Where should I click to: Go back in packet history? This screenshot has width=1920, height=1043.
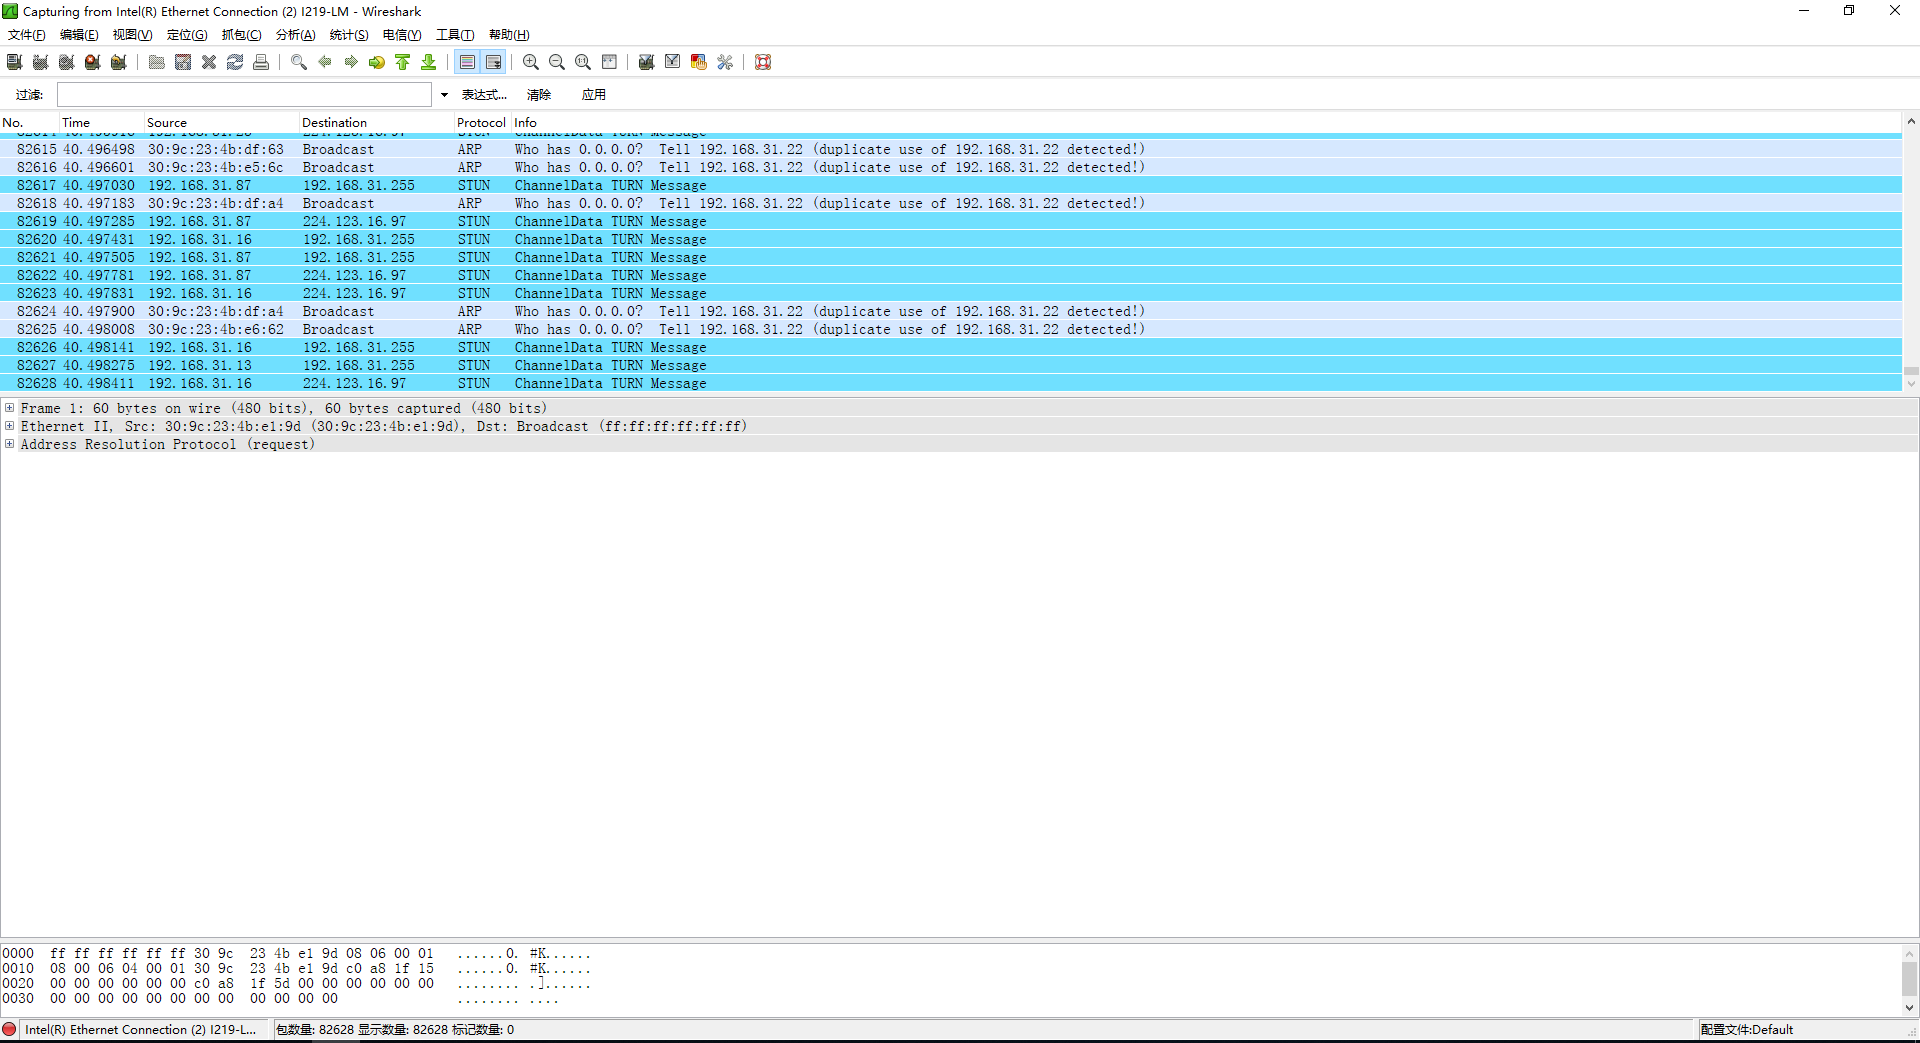pyautogui.click(x=325, y=62)
